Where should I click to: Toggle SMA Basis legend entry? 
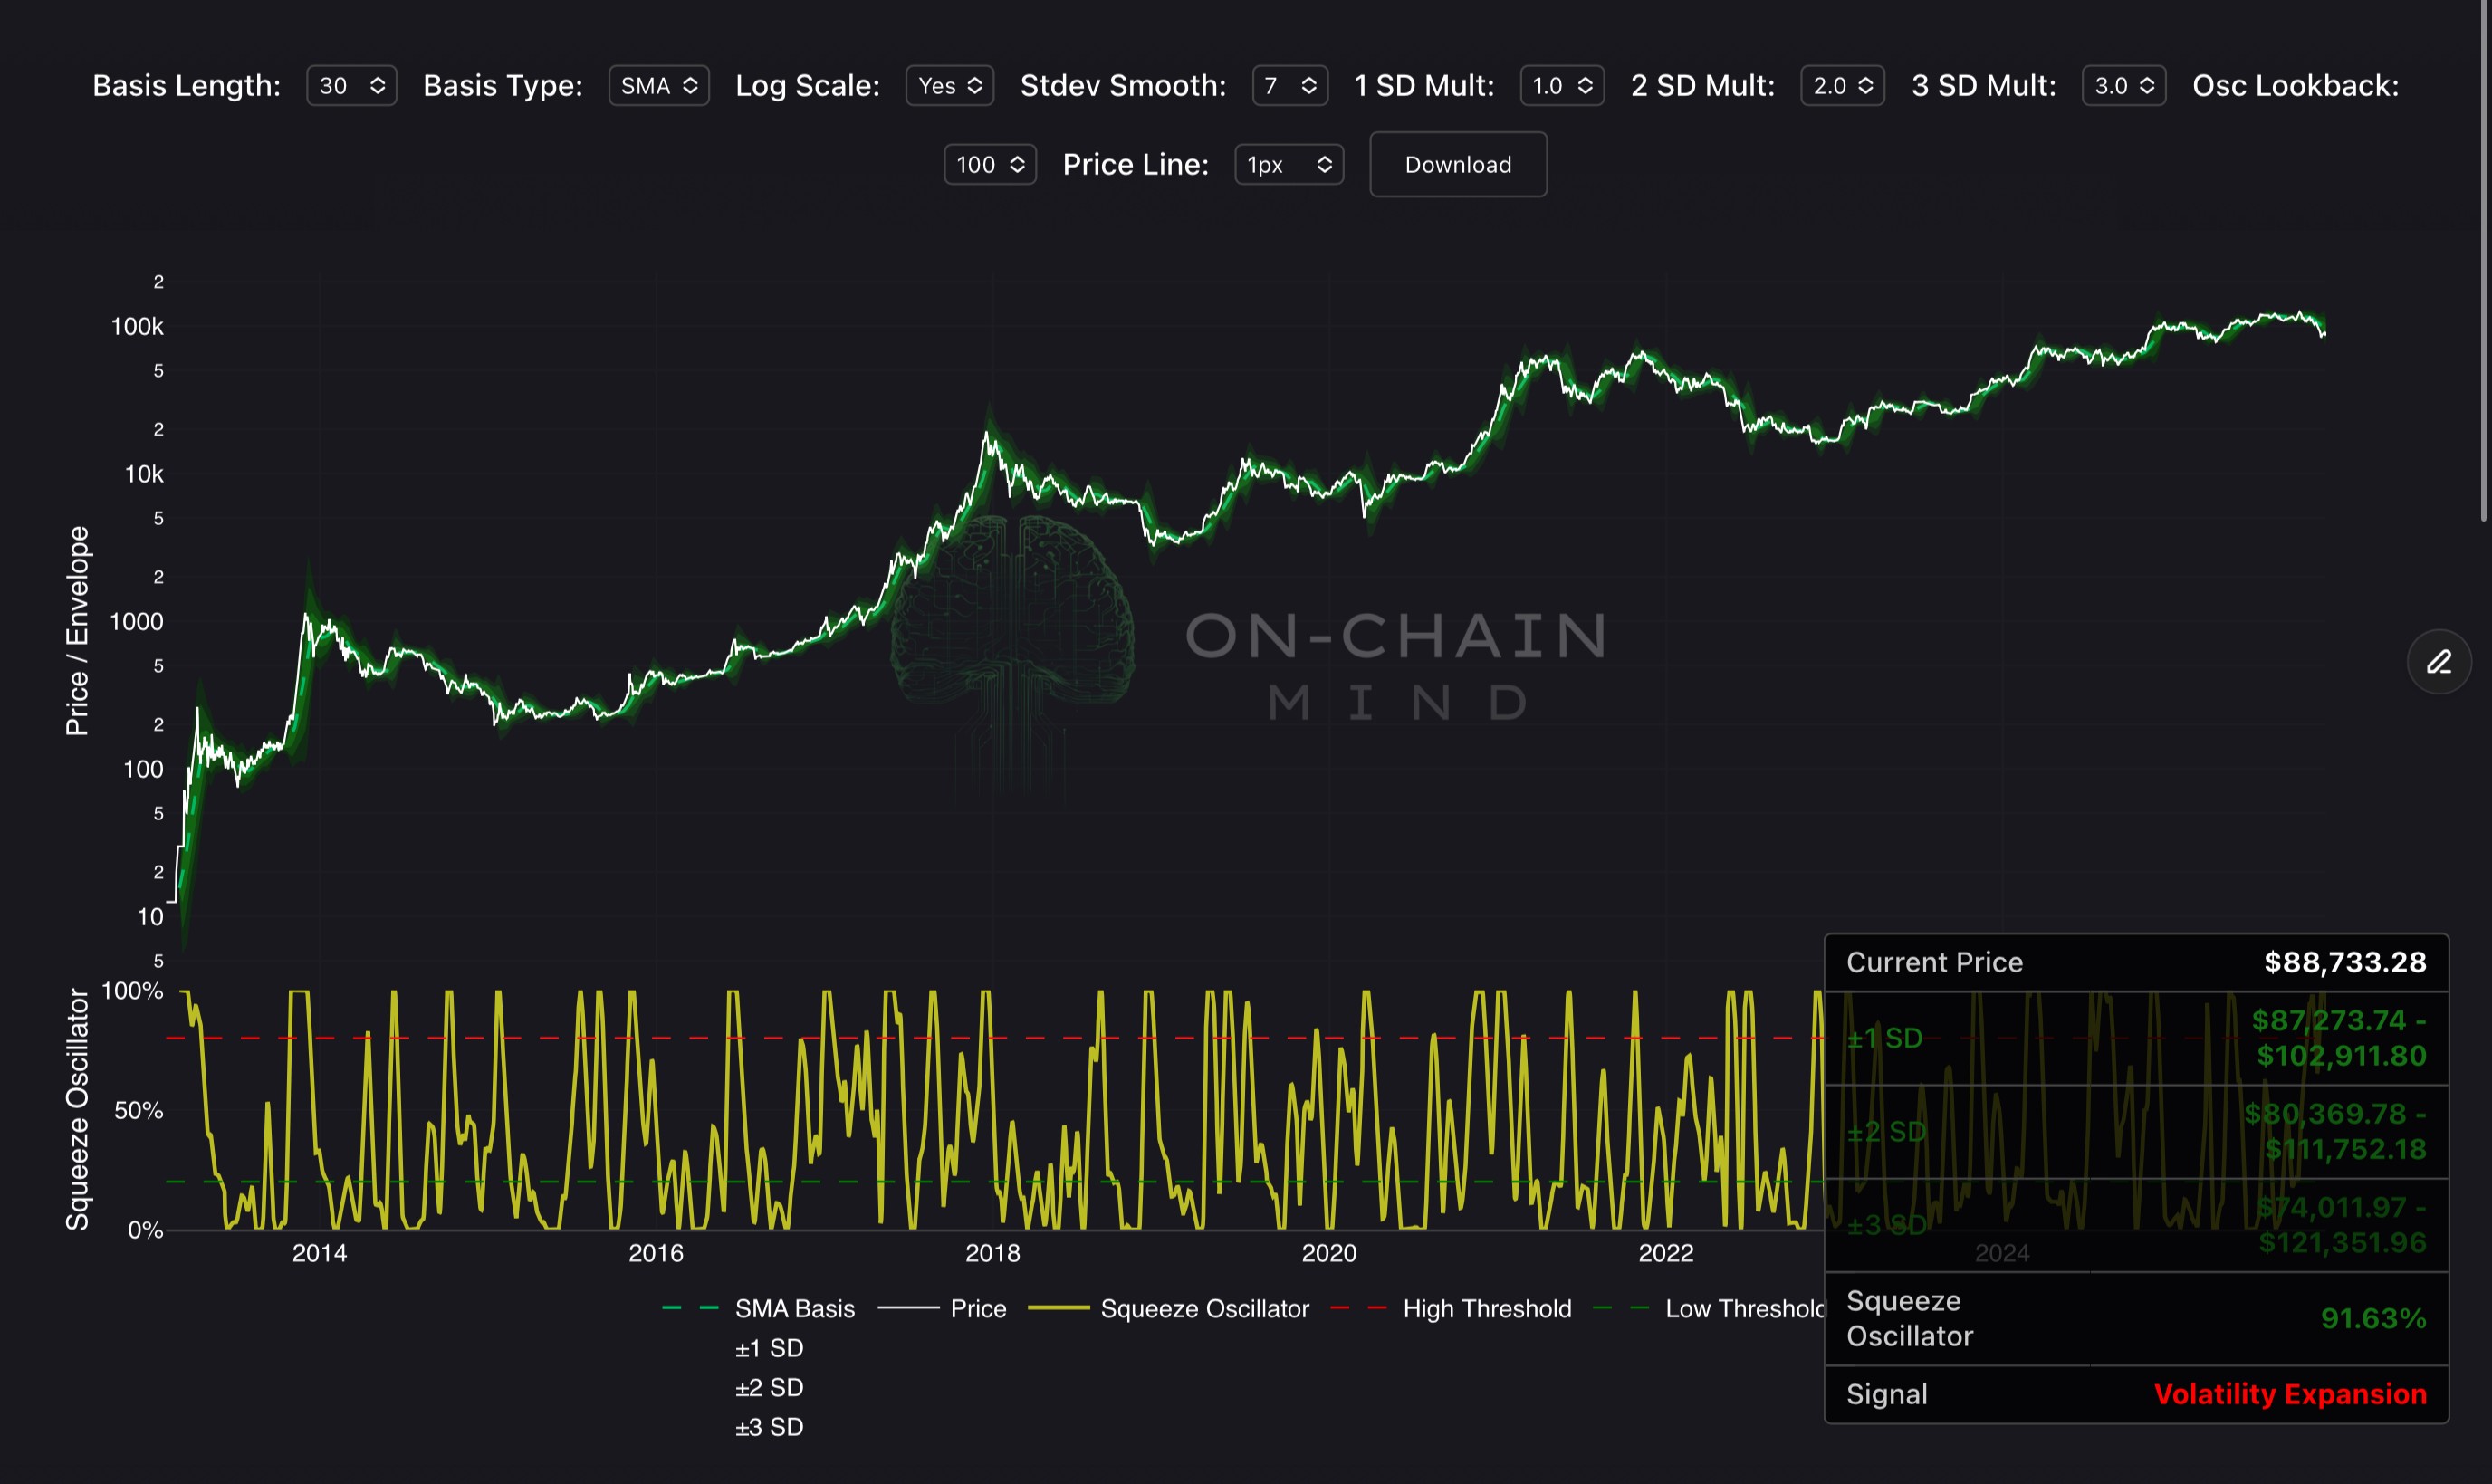tap(794, 1308)
